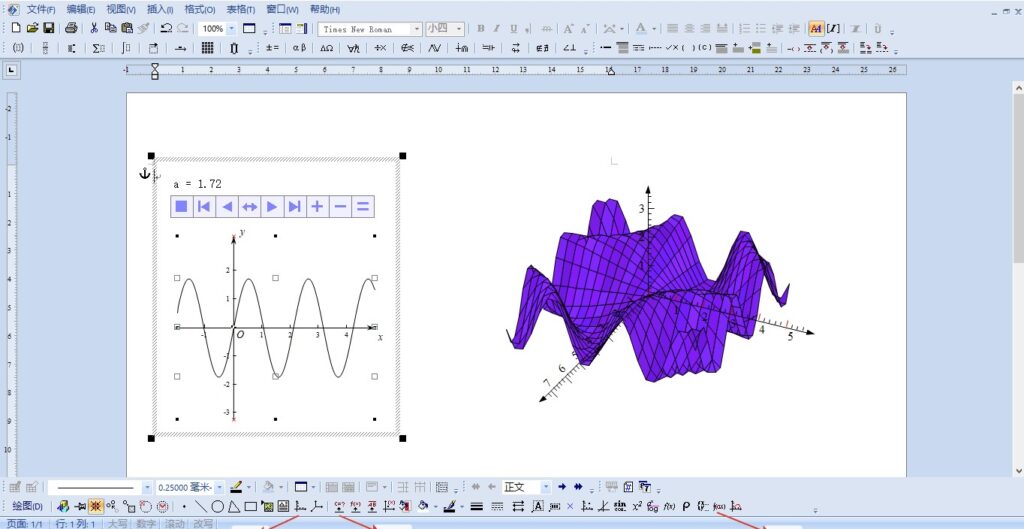Click the Undo arrow icon

(166, 28)
